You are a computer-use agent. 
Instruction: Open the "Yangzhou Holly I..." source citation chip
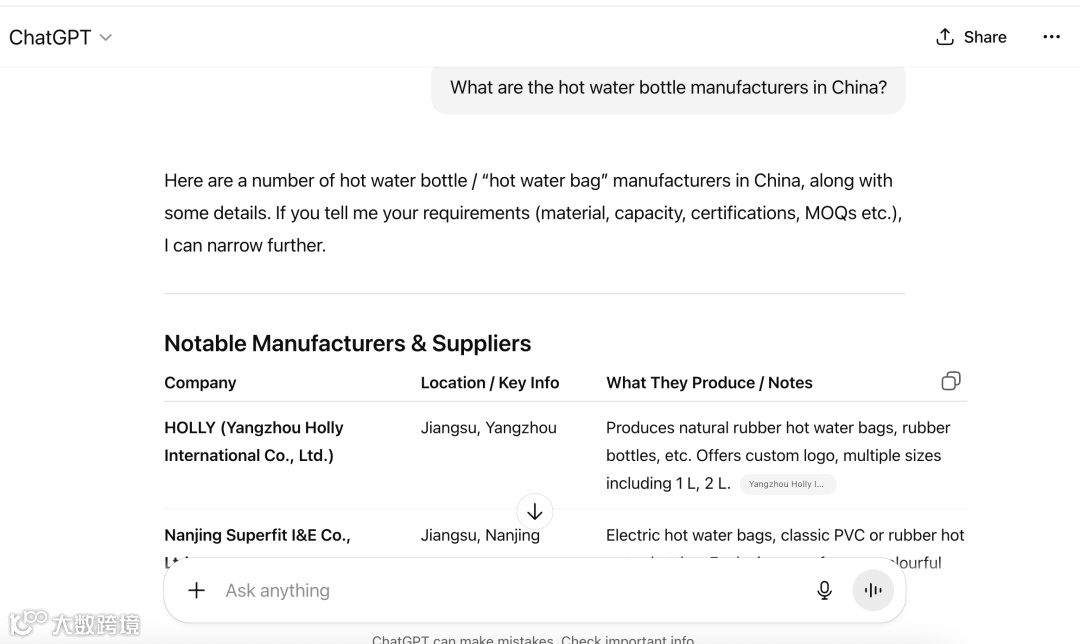click(x=787, y=484)
